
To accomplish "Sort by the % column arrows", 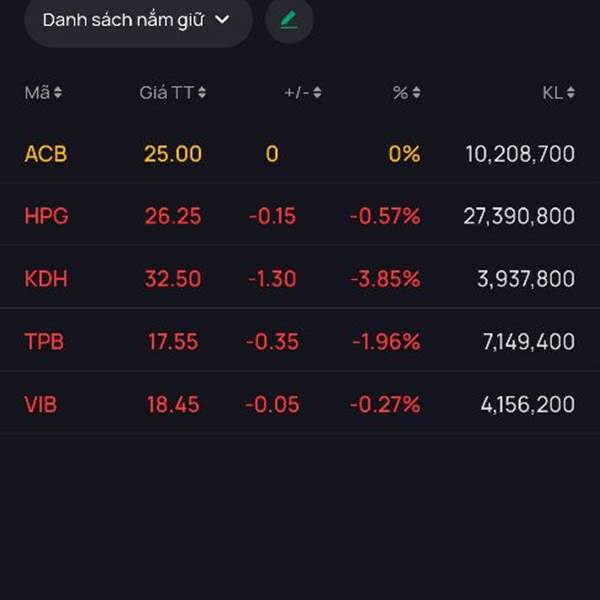I will pyautogui.click(x=416, y=93).
